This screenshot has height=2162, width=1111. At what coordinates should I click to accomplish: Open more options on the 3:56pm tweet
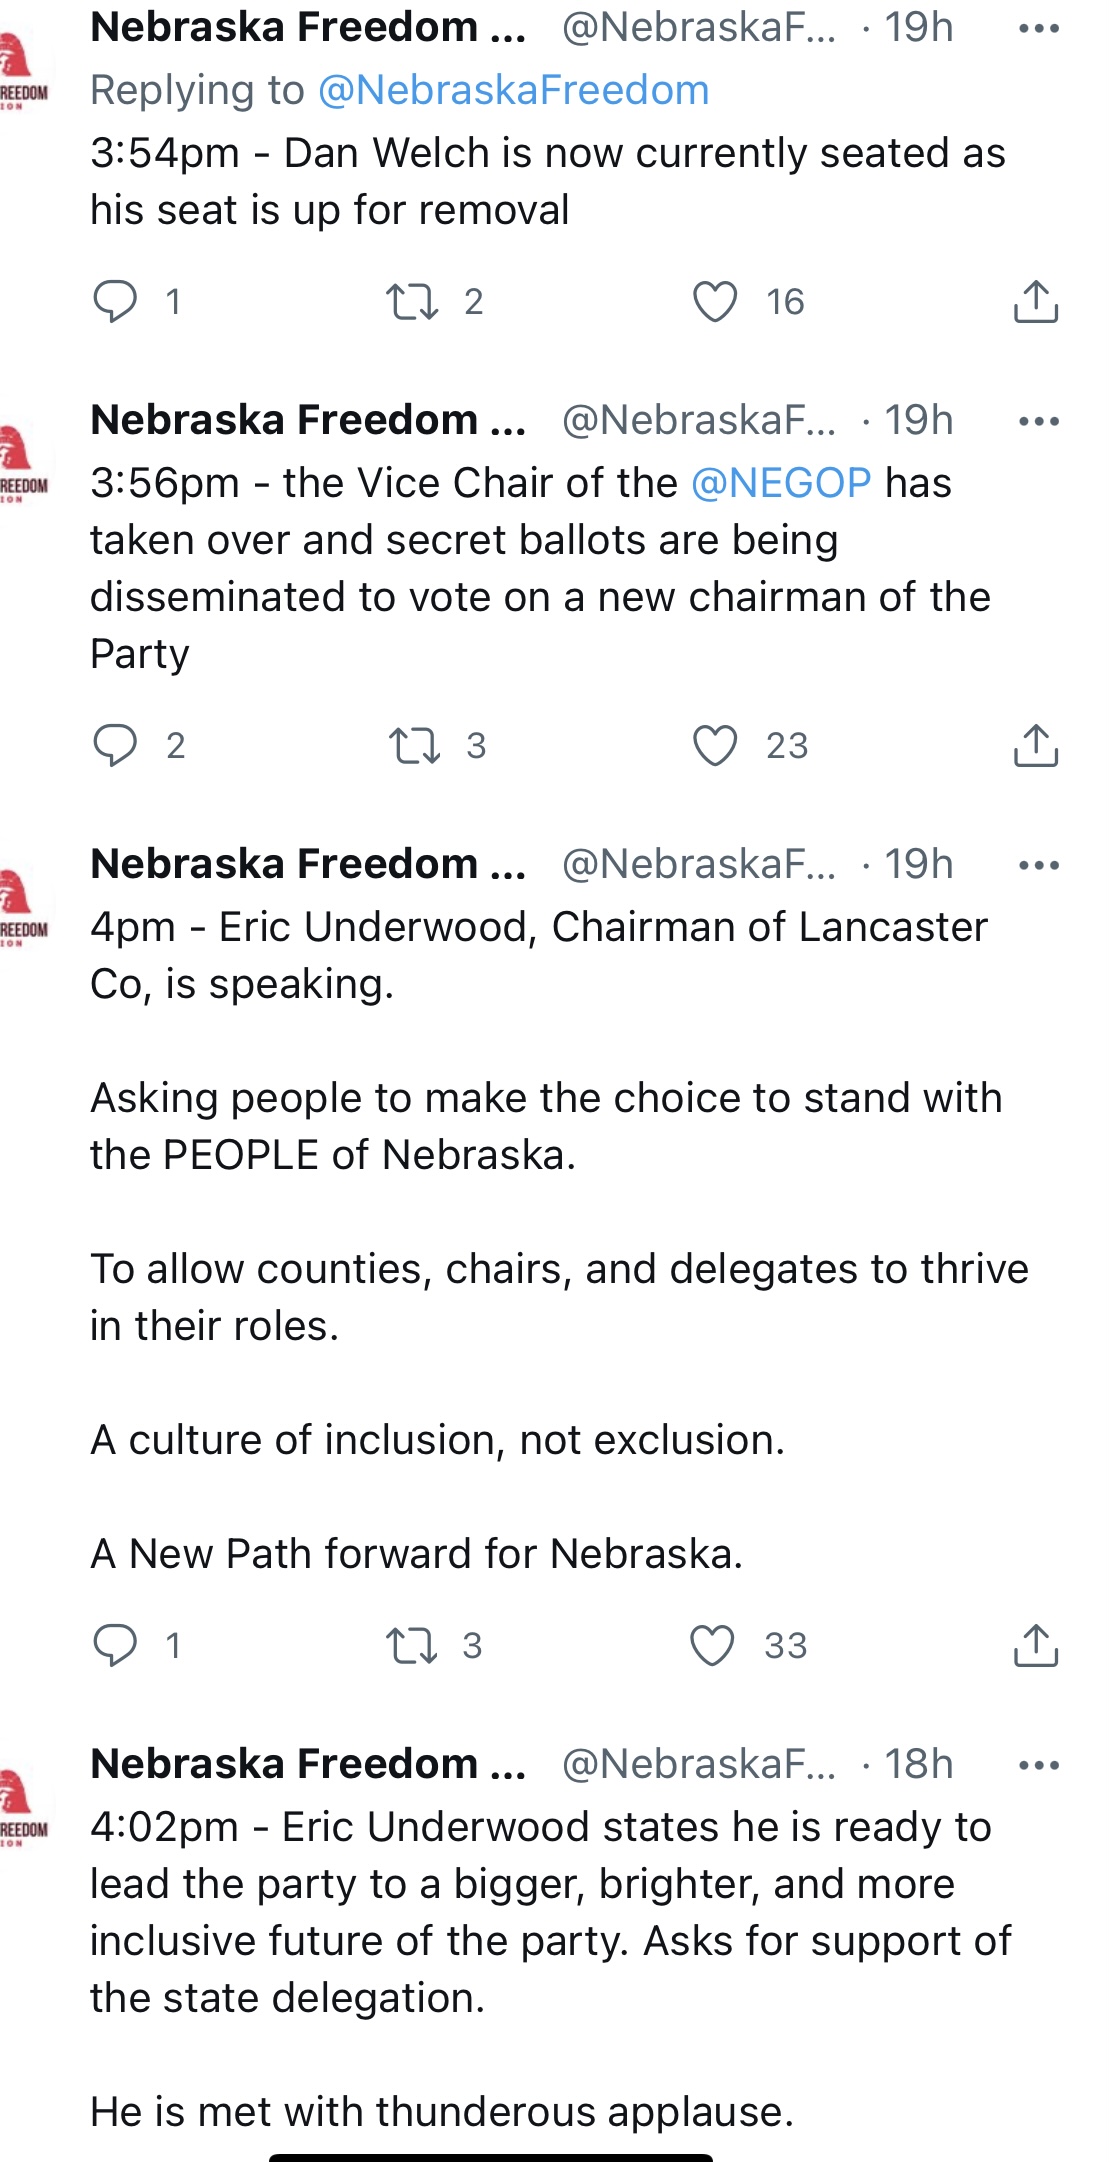[1038, 421]
